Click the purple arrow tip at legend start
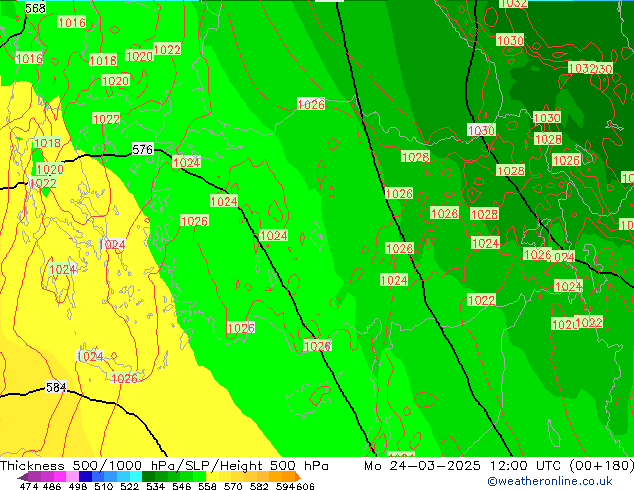Image resolution: width=634 pixels, height=490 pixels. coord(23,477)
